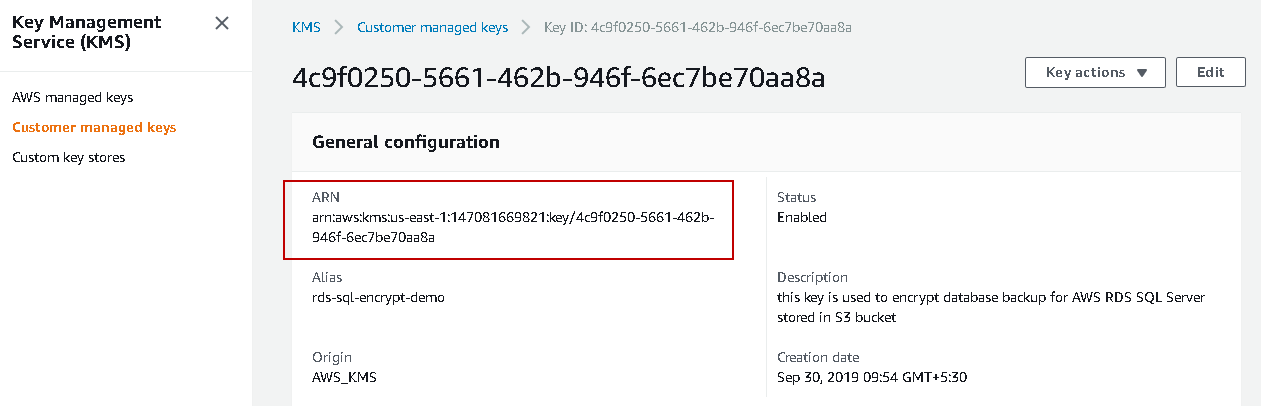Screen dimensions: 1261x406
Task: Click the creation date value
Action: coord(872,377)
